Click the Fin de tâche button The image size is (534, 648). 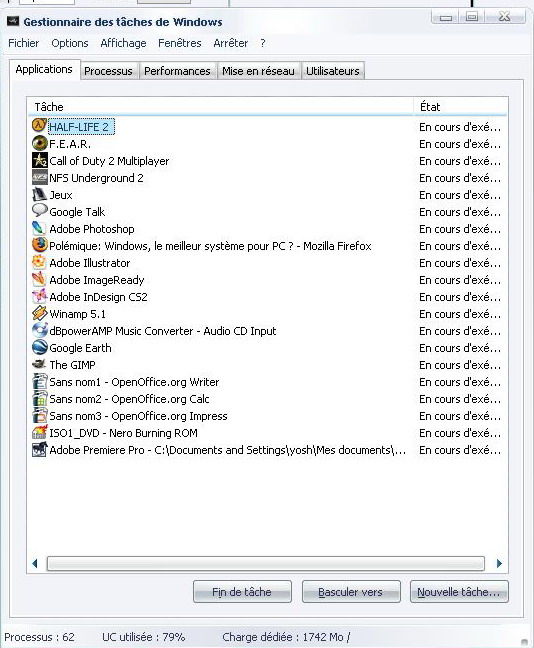tap(242, 592)
